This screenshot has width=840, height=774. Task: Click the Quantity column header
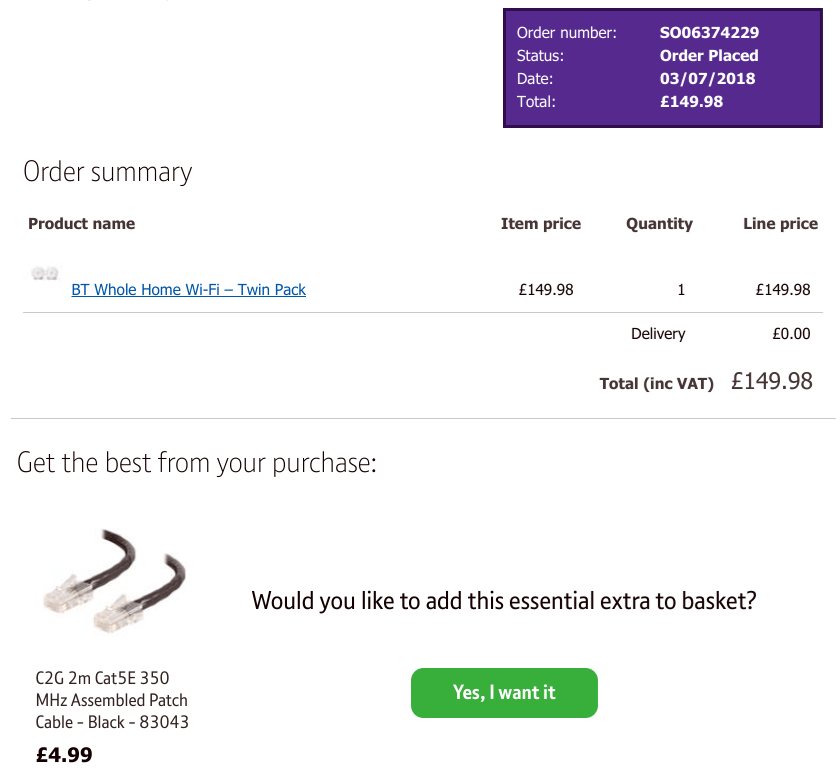659,223
